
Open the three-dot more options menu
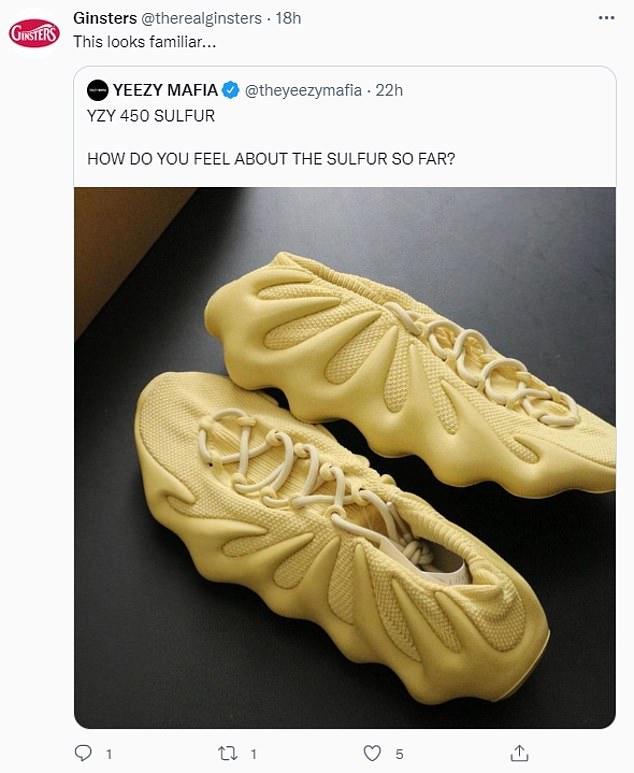(606, 18)
